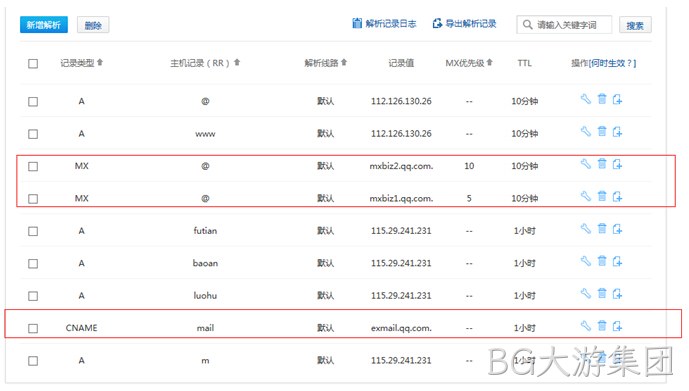Sort by the MX优先级 column arrow
Image resolution: width=689 pixels, height=391 pixels.
(490, 62)
